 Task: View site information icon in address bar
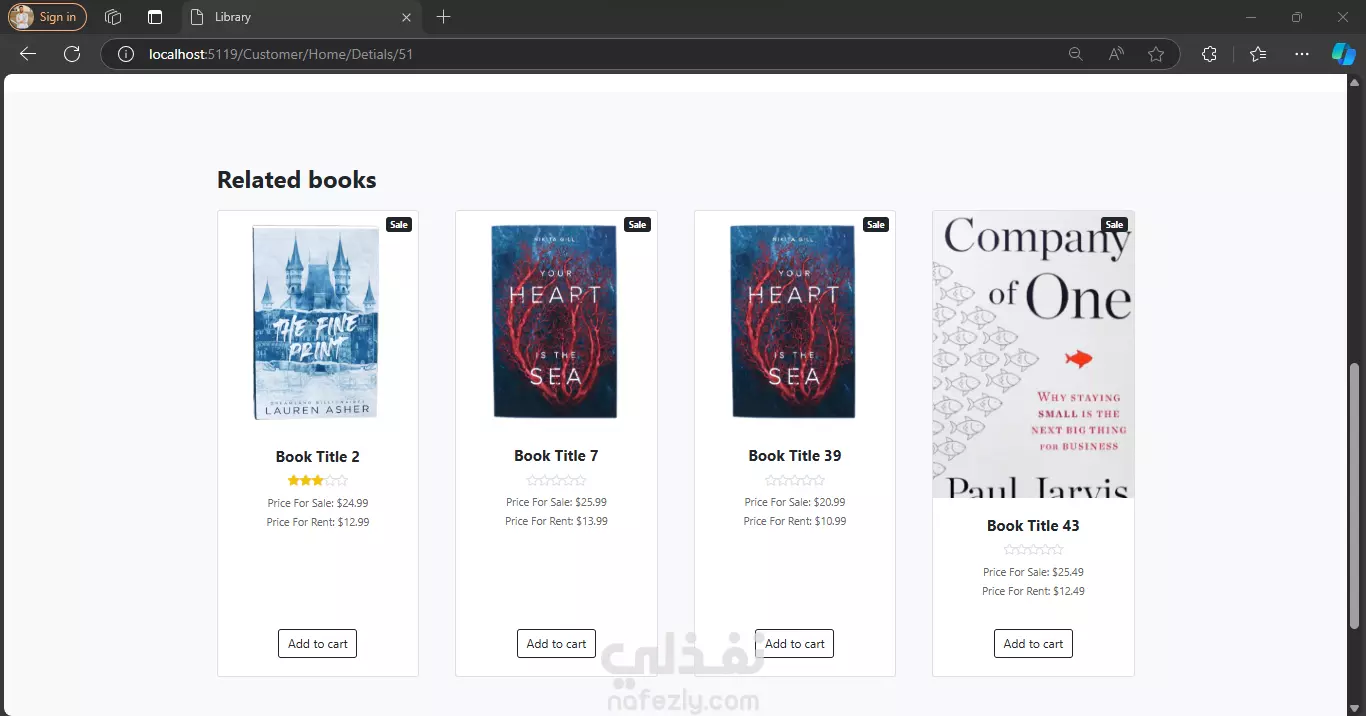[126, 54]
